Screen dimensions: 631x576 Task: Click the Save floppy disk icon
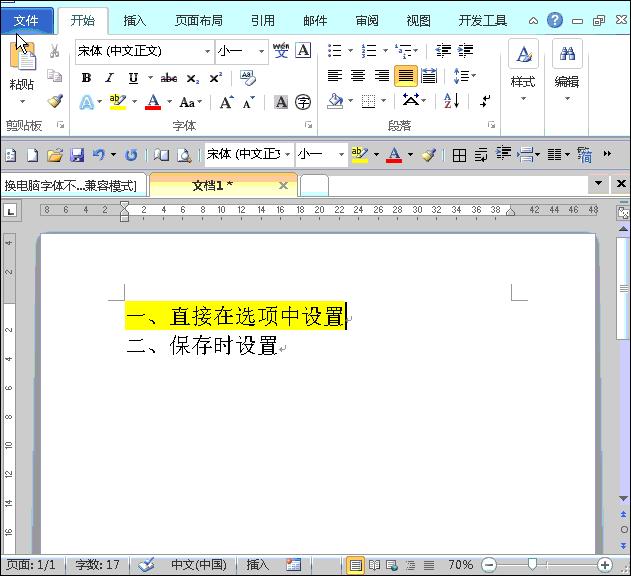point(77,155)
